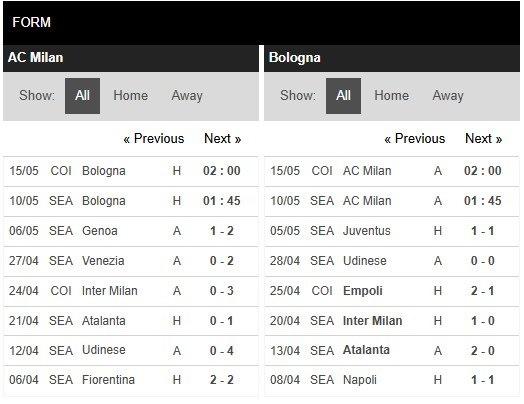Click the 02 : 00 kickoff time for AC Milan
The width and height of the screenshot is (524, 404).
tap(222, 171)
